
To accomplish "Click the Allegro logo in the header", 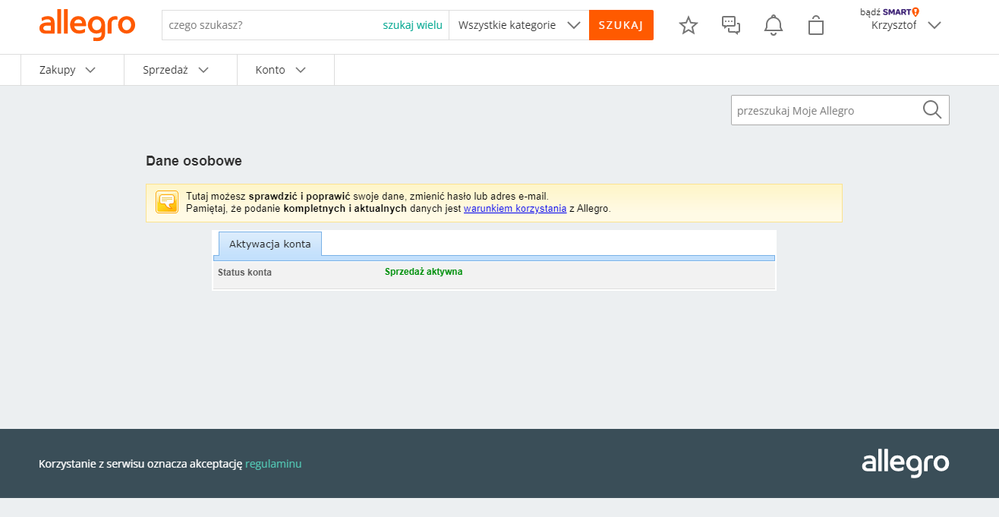I will pos(87,25).
